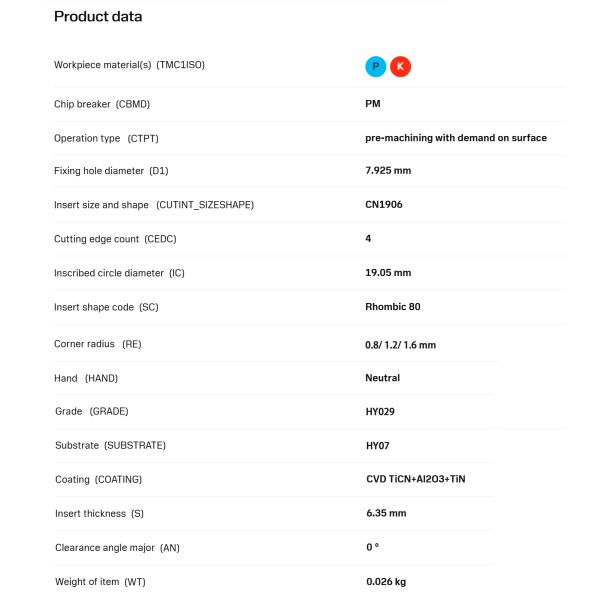Click the Rhombic 80 shape code value

tap(393, 306)
